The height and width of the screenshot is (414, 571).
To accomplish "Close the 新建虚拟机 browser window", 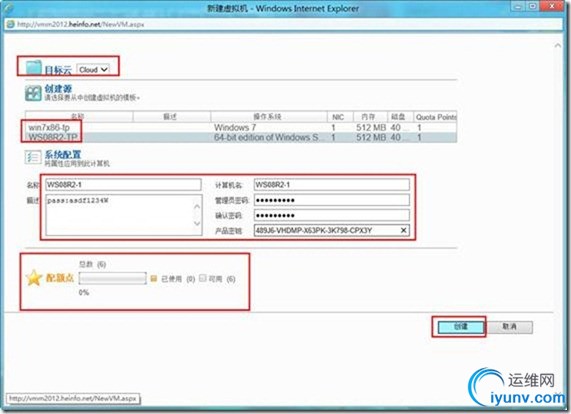I will (x=553, y=6).
